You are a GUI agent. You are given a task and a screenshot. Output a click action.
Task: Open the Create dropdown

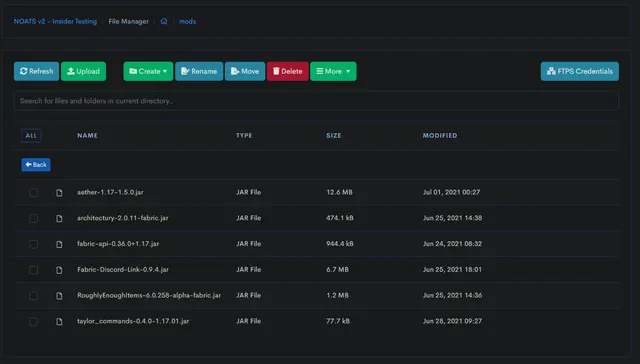(x=148, y=71)
